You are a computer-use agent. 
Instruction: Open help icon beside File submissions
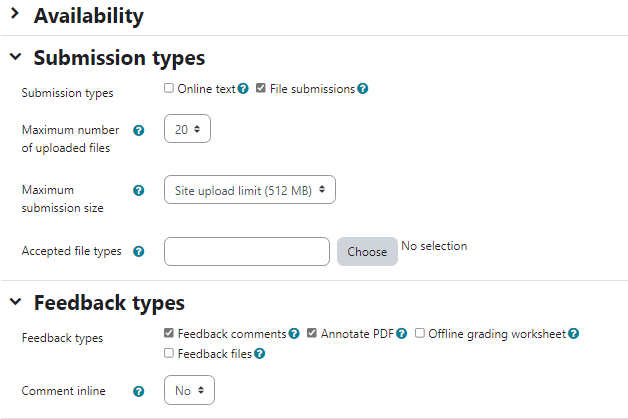coord(362,89)
